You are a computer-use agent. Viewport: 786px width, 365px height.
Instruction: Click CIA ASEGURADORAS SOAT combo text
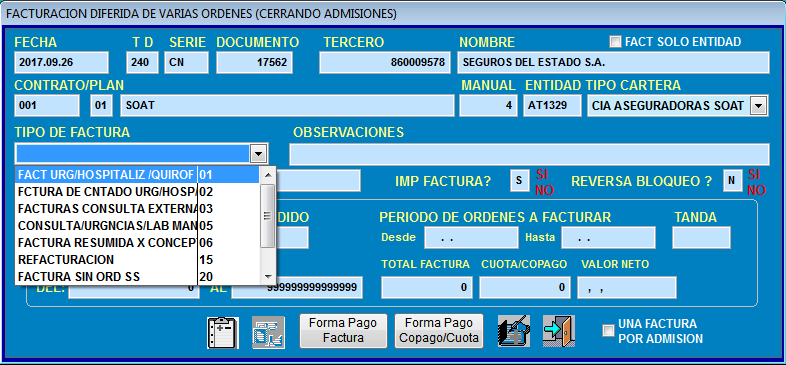click(668, 106)
